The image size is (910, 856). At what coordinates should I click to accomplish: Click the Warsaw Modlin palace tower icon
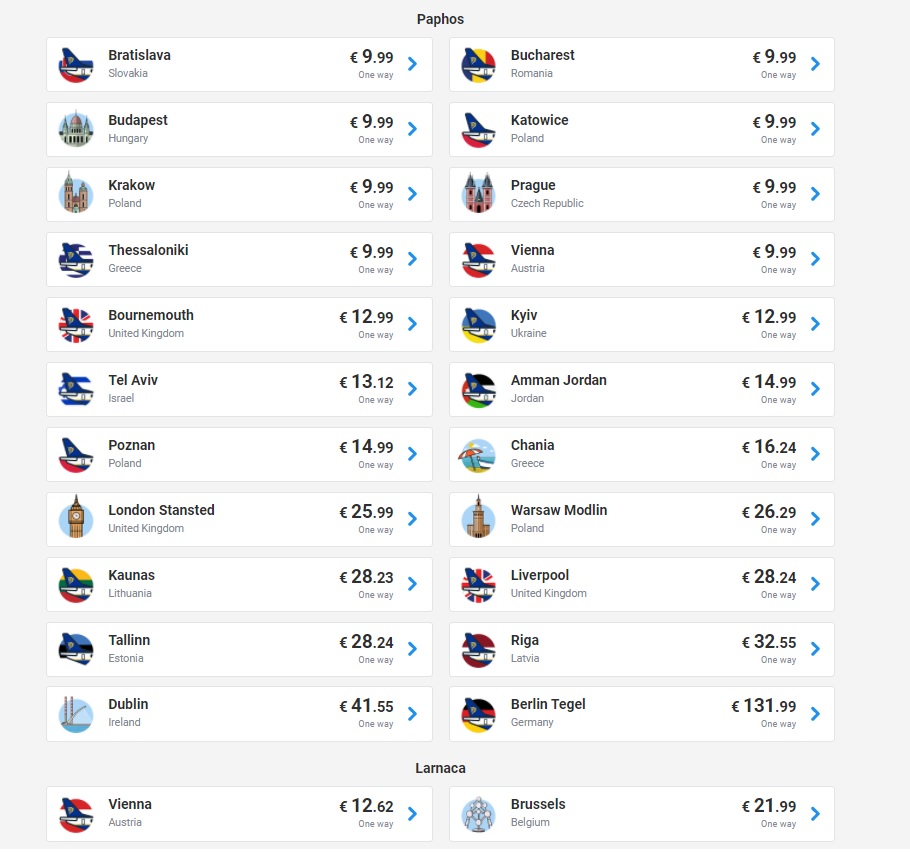pos(478,517)
